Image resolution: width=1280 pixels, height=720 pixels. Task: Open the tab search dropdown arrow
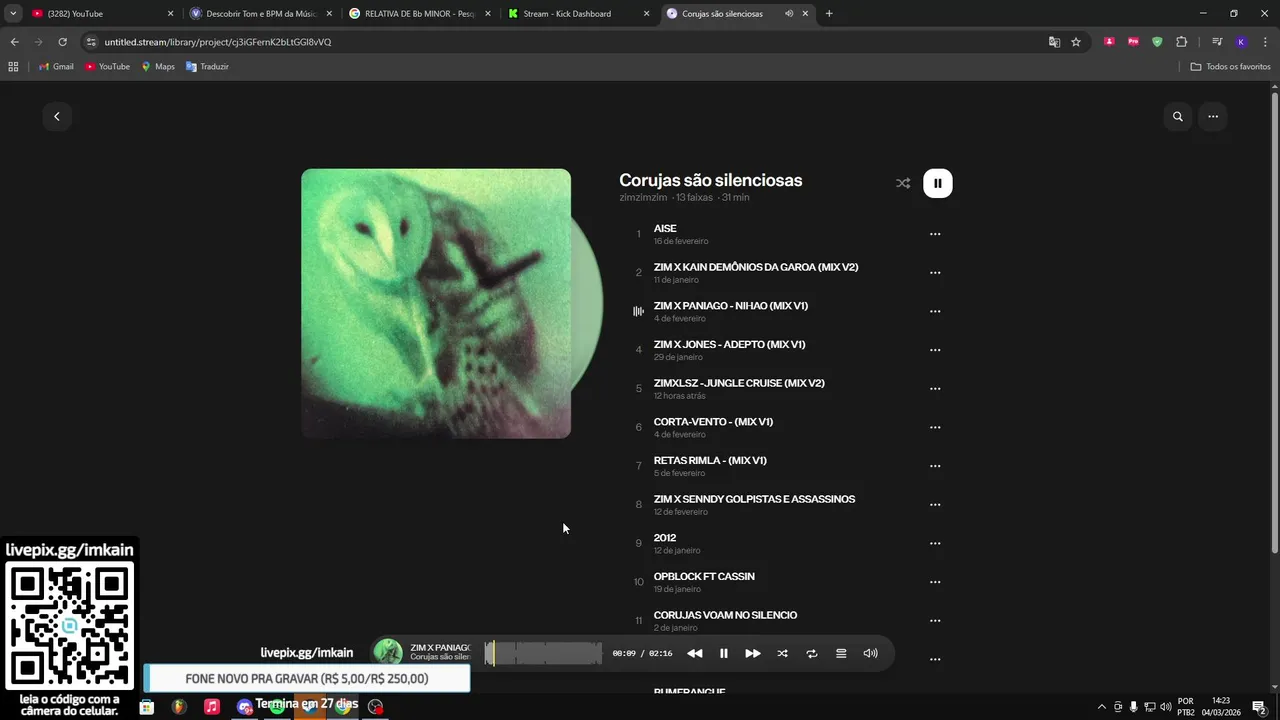point(12,14)
